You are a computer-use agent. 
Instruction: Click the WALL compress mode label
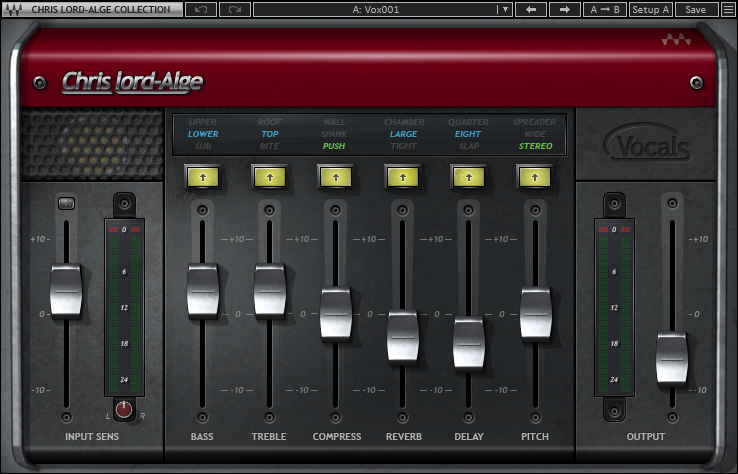click(x=334, y=122)
